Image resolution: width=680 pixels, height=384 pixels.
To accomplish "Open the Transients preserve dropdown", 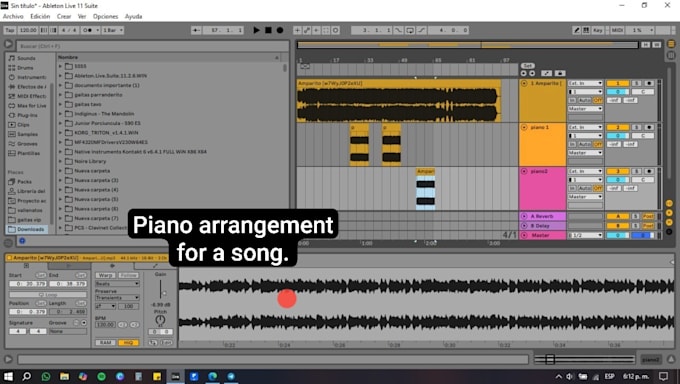I will point(117,298).
